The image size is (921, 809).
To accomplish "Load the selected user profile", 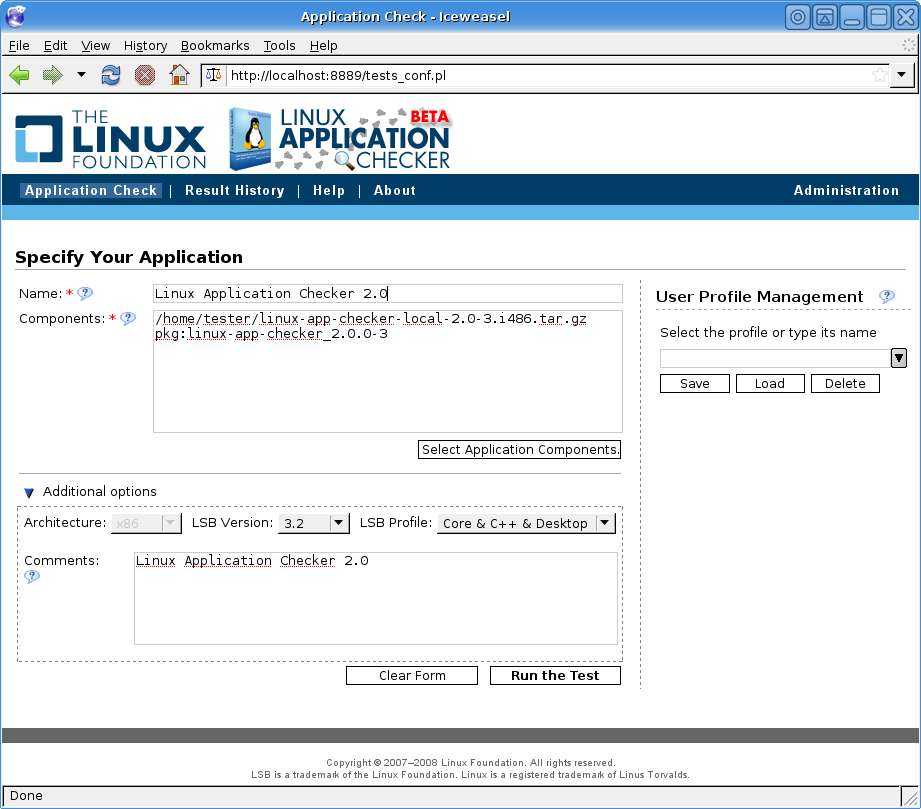I will tap(769, 384).
